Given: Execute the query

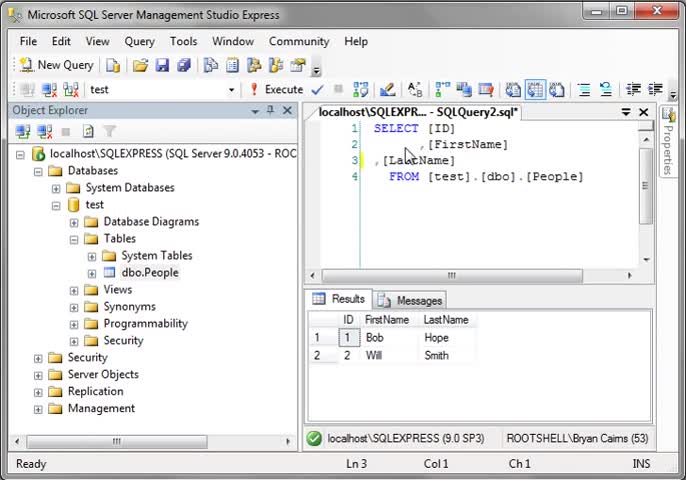Looking at the screenshot, I should pos(276,90).
